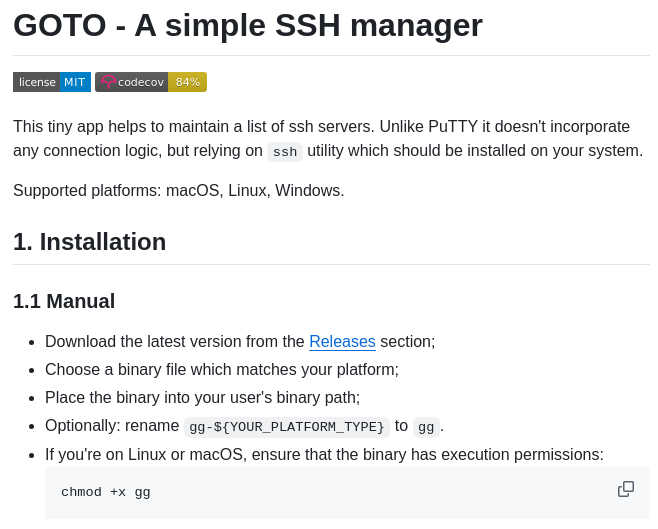Click the "Download the latest version" text
Screen dimensions: 658x529
click(175, 342)
